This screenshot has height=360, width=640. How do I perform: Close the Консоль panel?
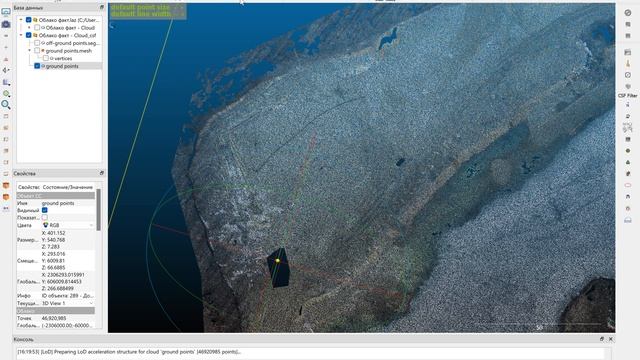coord(611,339)
